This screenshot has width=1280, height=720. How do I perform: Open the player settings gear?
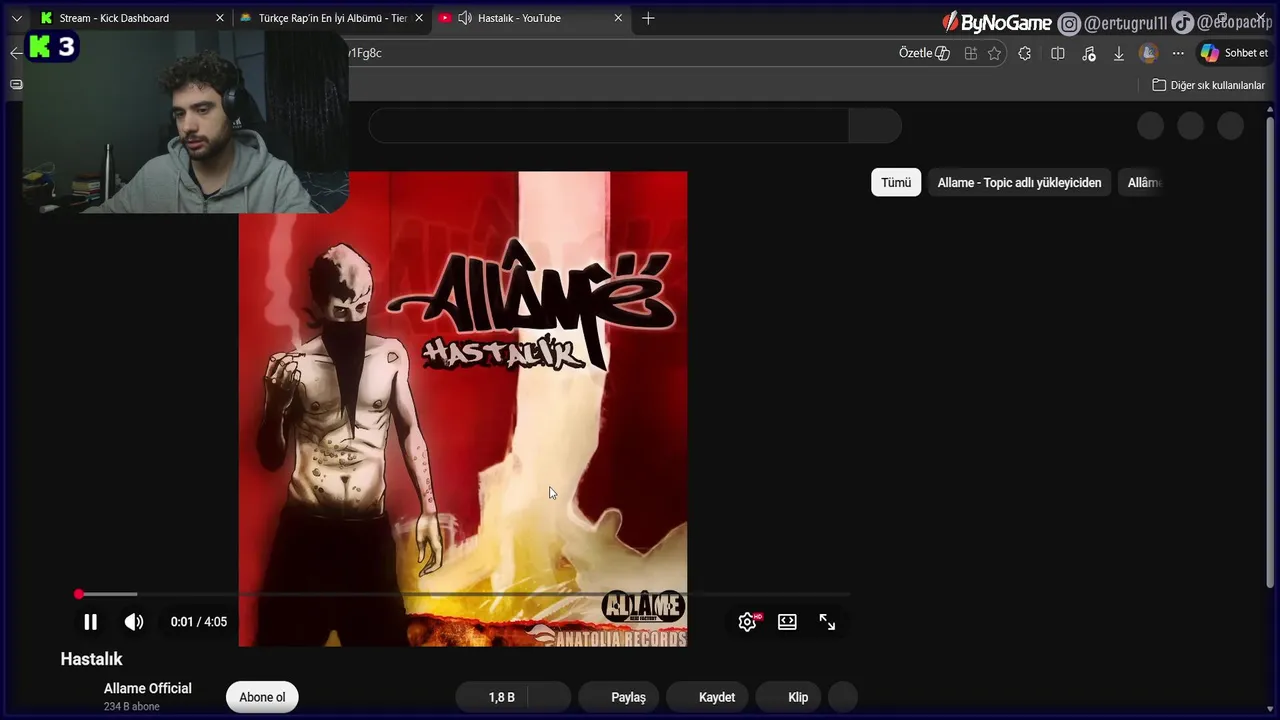[747, 622]
